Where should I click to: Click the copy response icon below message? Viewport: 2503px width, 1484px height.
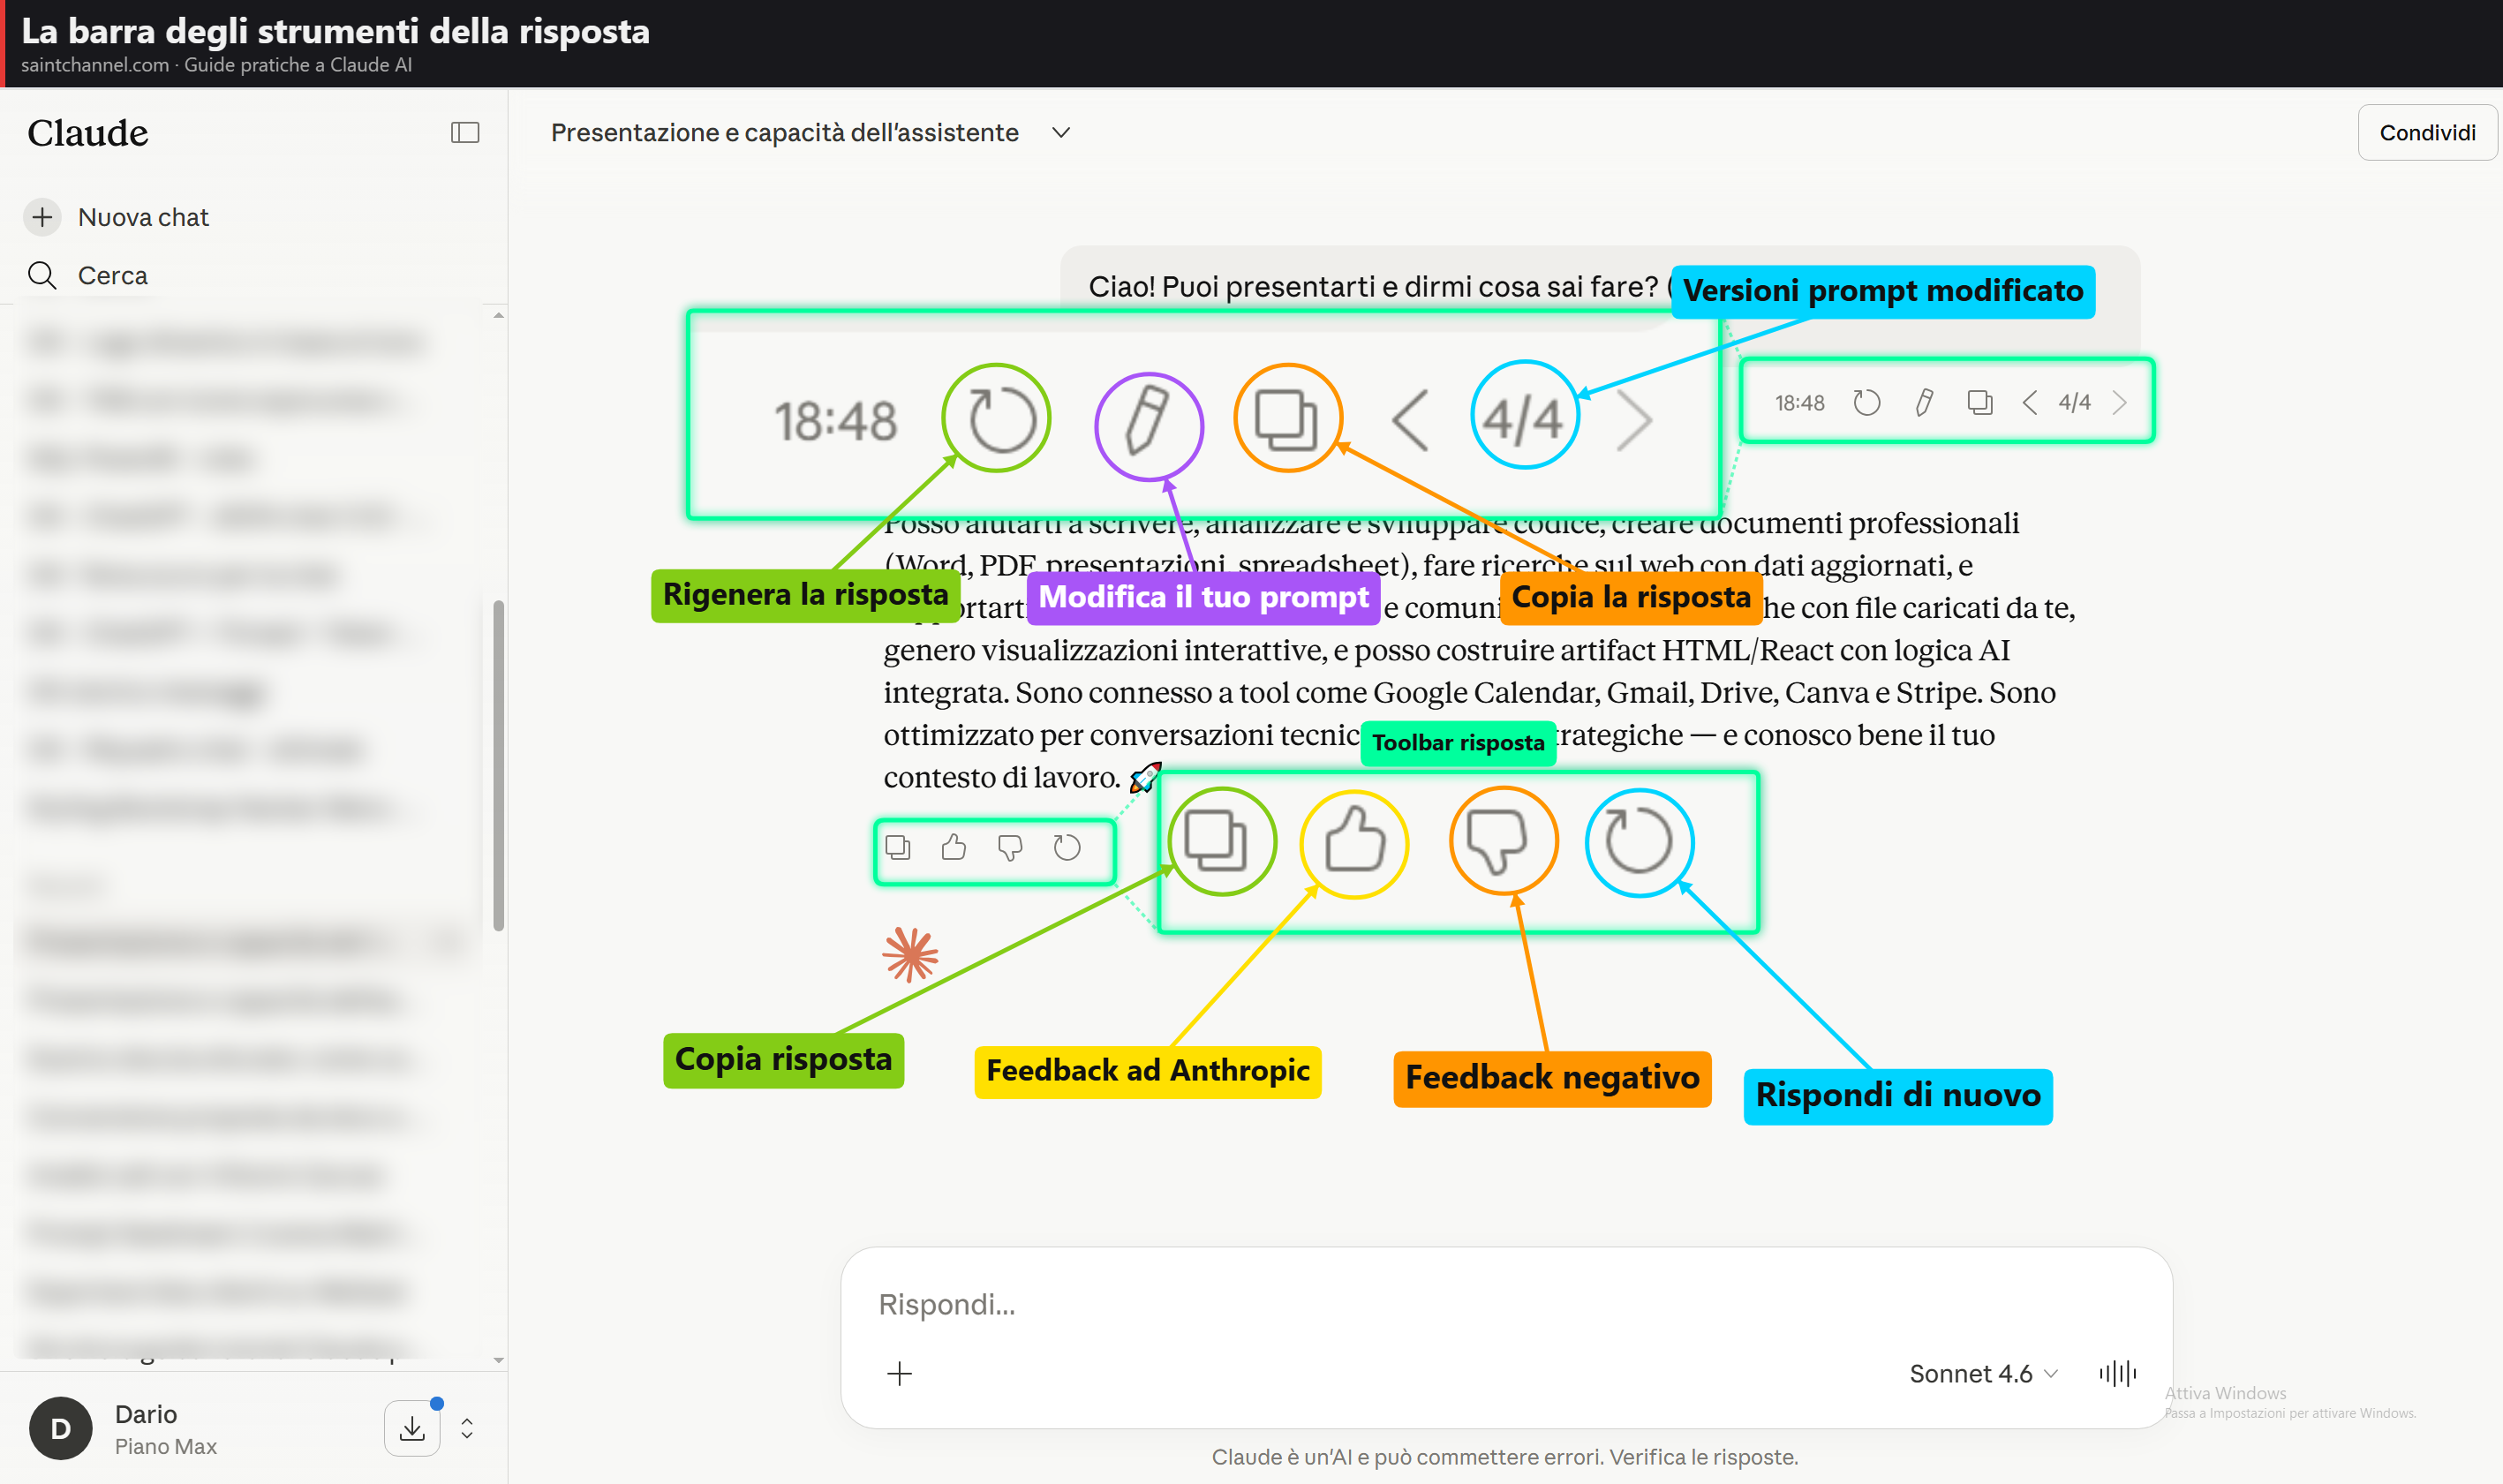point(898,848)
